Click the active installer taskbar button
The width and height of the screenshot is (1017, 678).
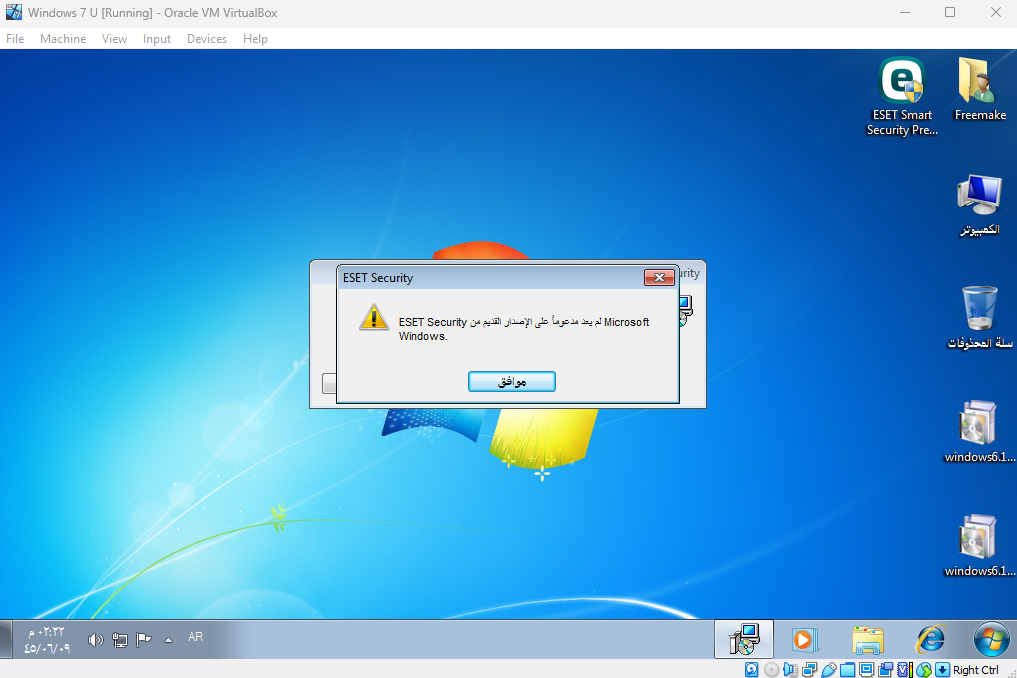[744, 639]
